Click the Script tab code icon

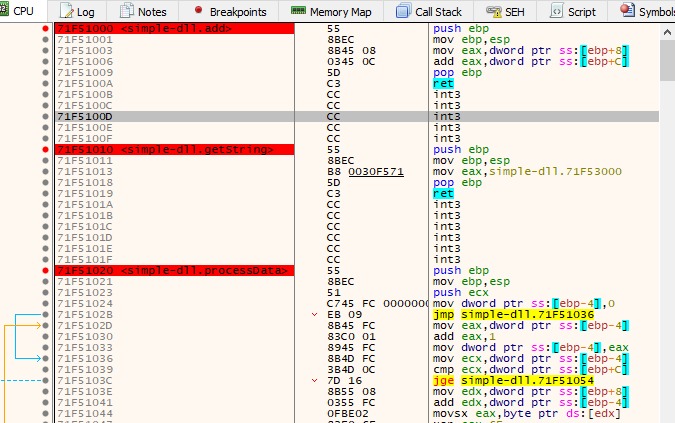click(556, 11)
